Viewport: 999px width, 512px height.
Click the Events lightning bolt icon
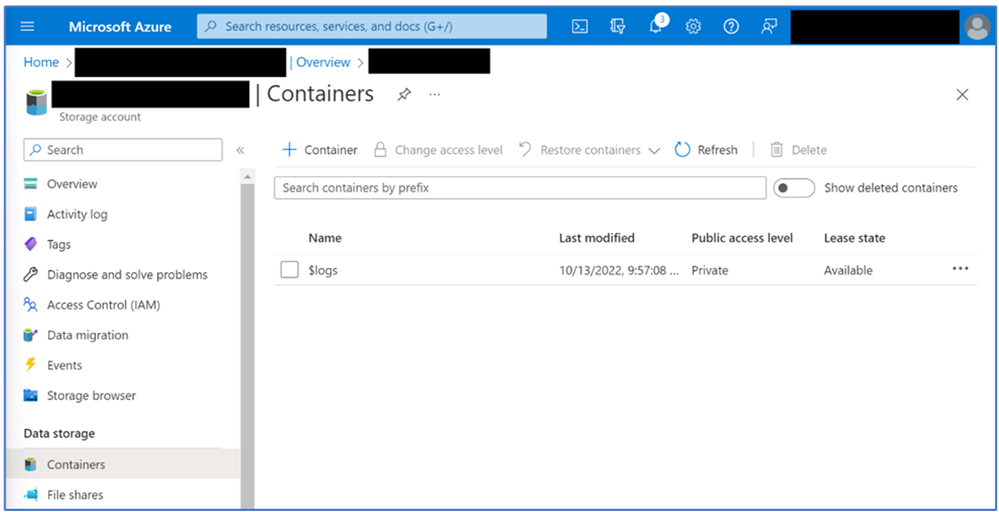tap(31, 366)
